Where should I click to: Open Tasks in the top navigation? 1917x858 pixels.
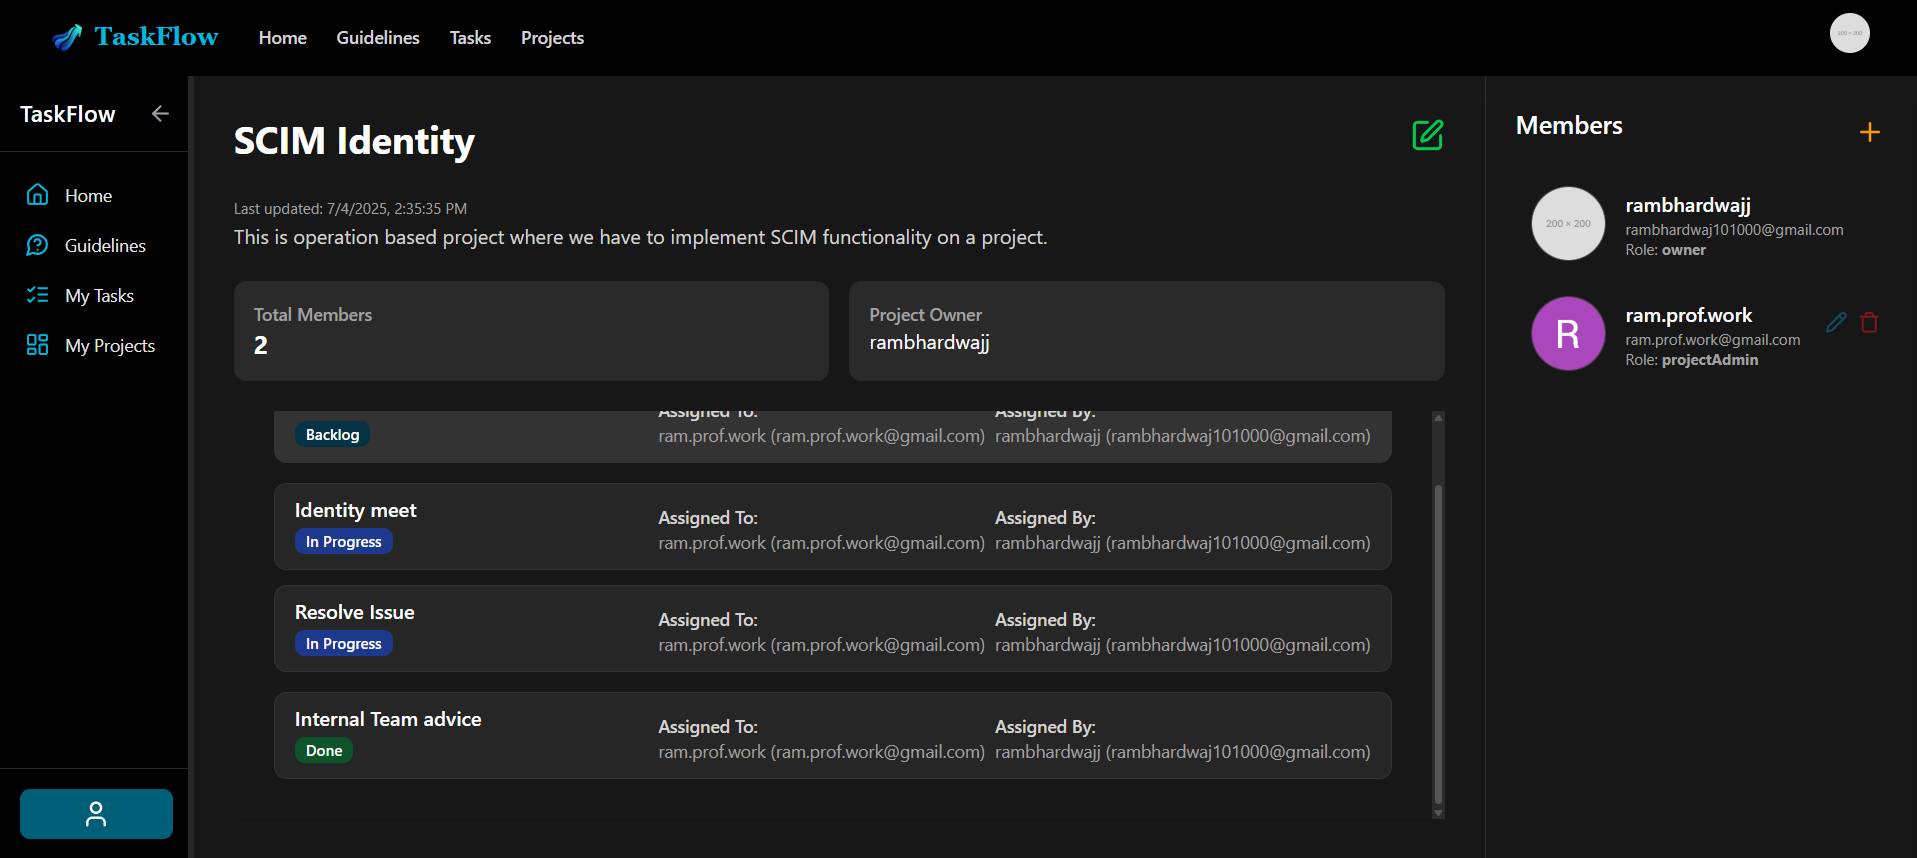(470, 38)
